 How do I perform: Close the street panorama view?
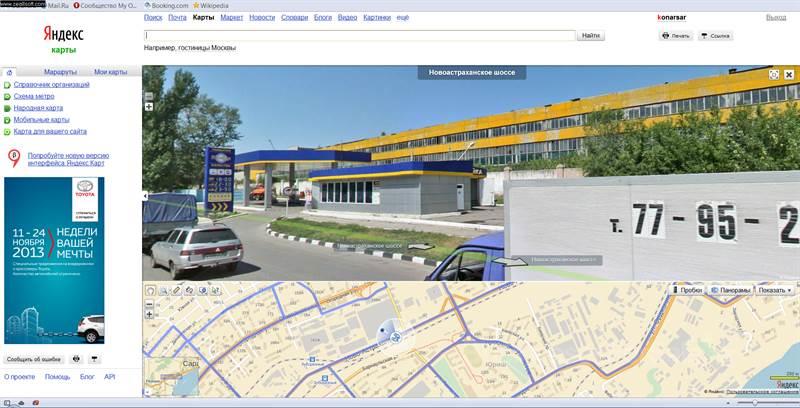tap(789, 74)
